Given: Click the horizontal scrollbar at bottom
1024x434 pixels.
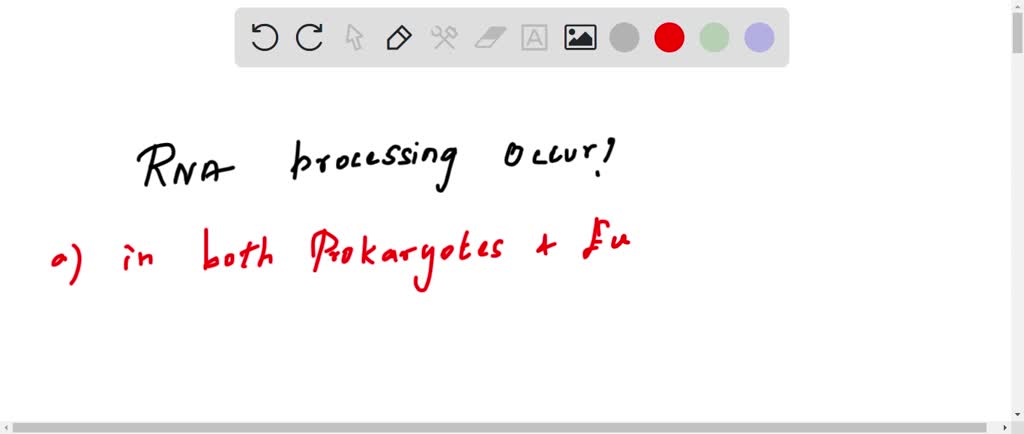Looking at the screenshot, I should click(500, 427).
